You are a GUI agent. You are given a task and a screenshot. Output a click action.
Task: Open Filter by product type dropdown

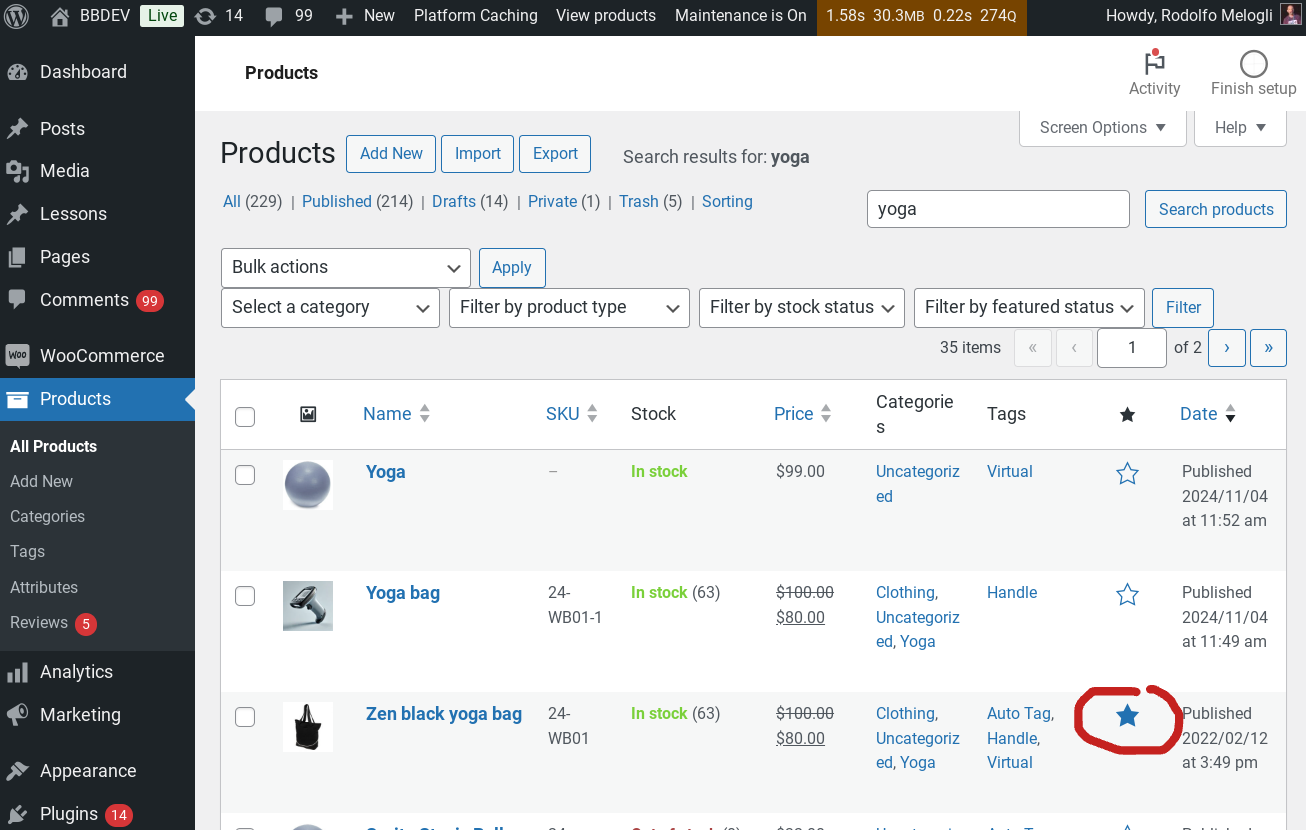(569, 307)
